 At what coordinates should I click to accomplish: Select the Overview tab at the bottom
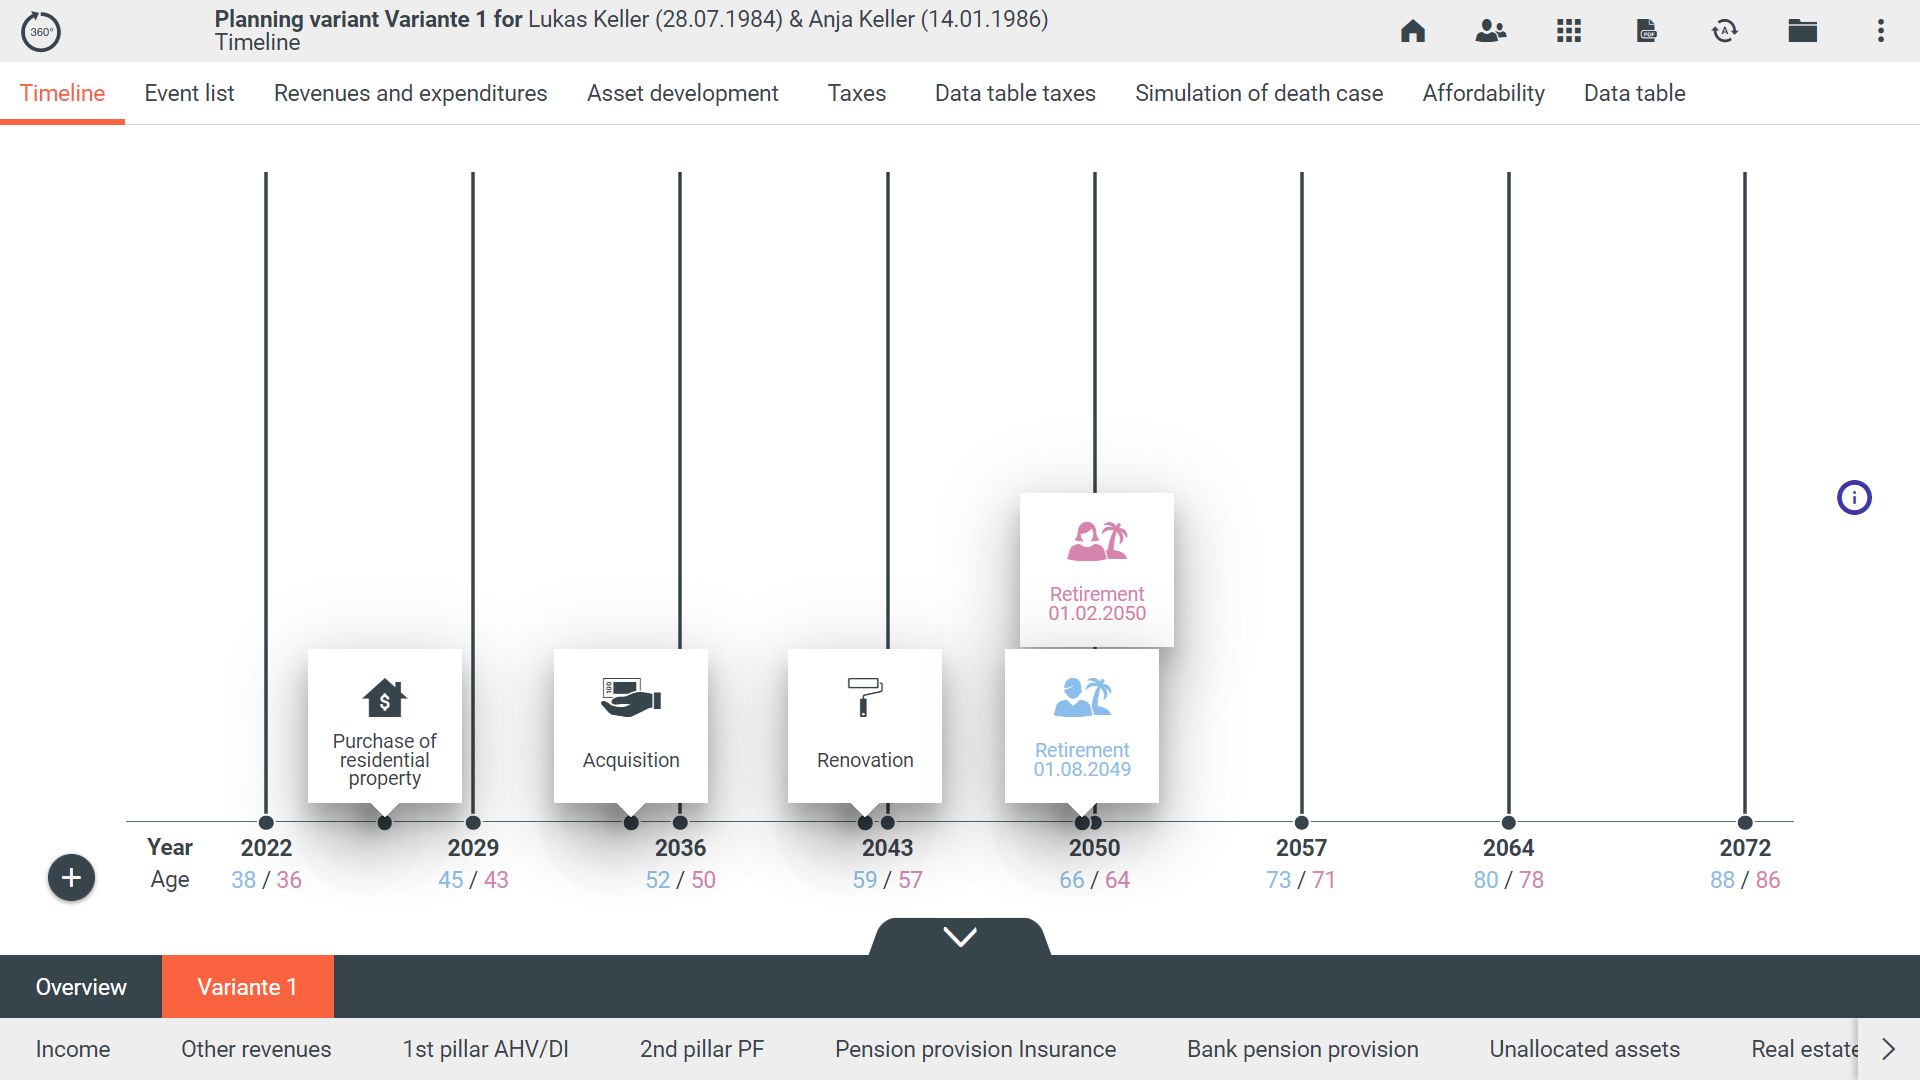coord(81,987)
